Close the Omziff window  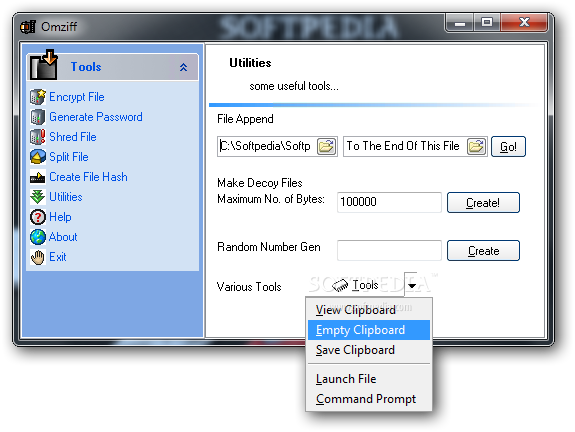524,23
